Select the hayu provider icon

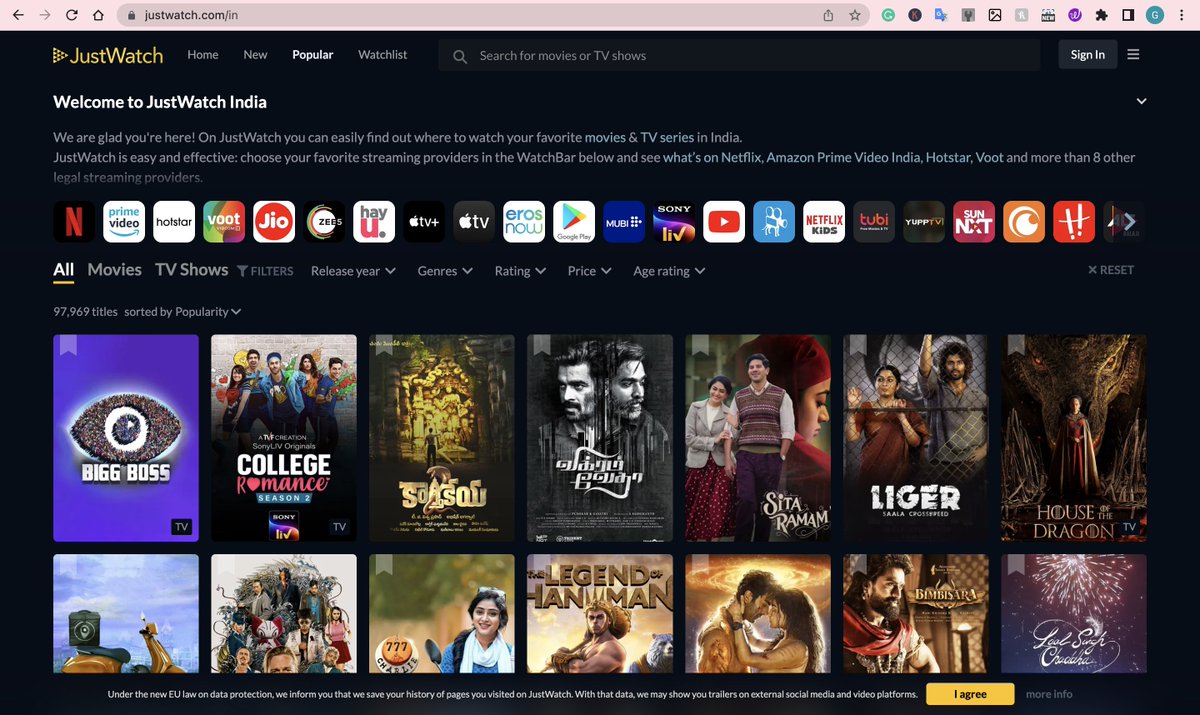pyautogui.click(x=374, y=222)
